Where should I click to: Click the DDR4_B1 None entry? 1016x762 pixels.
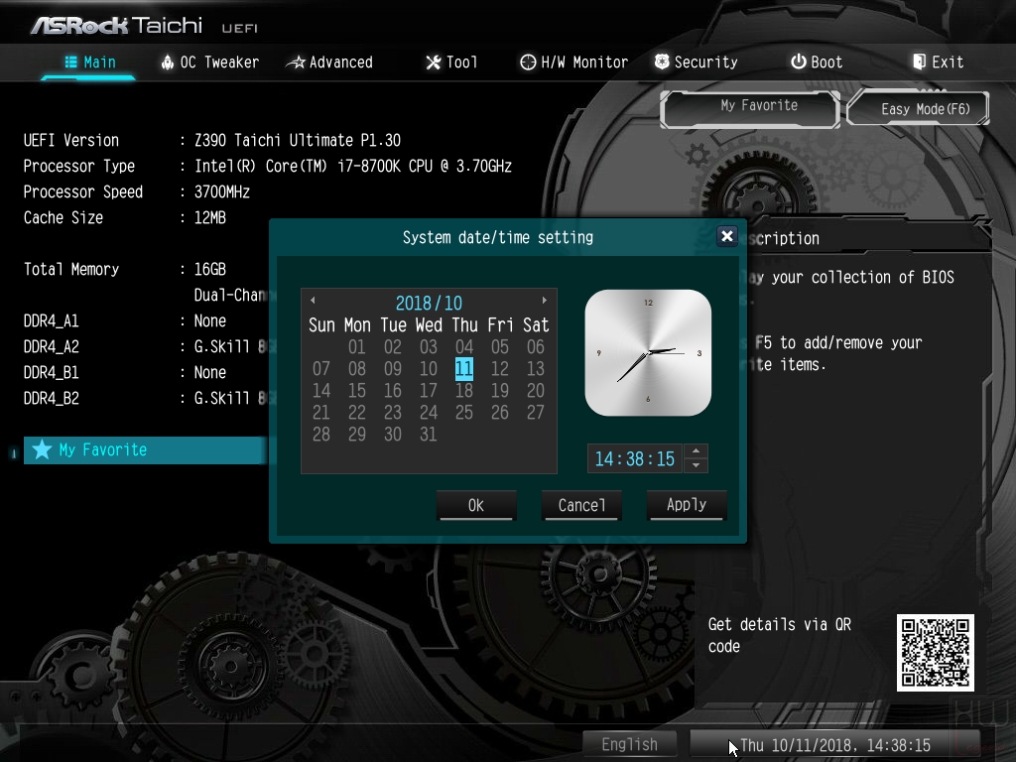pos(210,373)
